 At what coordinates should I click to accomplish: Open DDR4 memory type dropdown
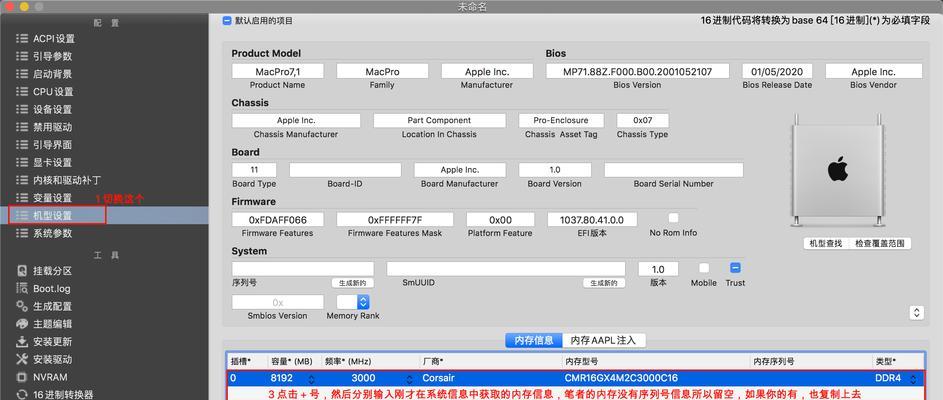(x=914, y=379)
